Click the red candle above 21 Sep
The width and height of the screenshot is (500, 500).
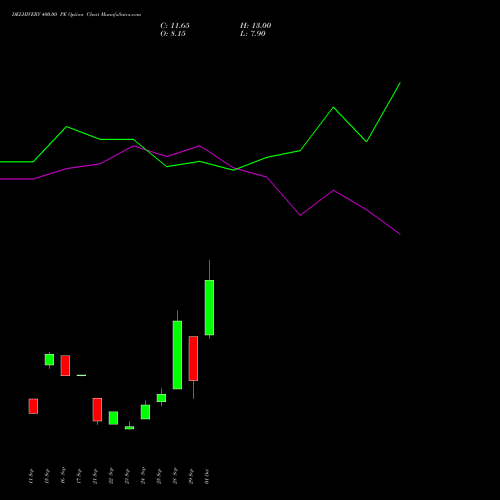97,409
